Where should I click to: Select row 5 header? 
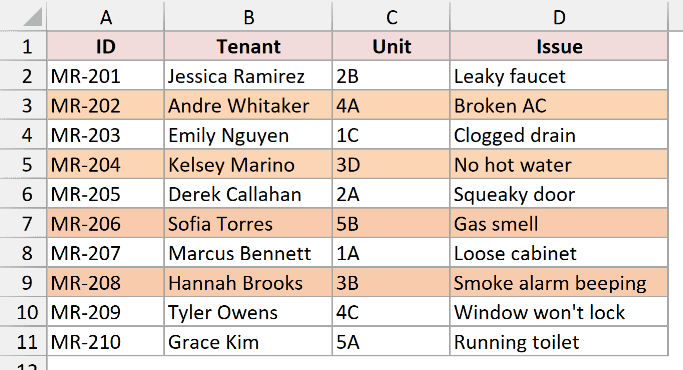23,164
